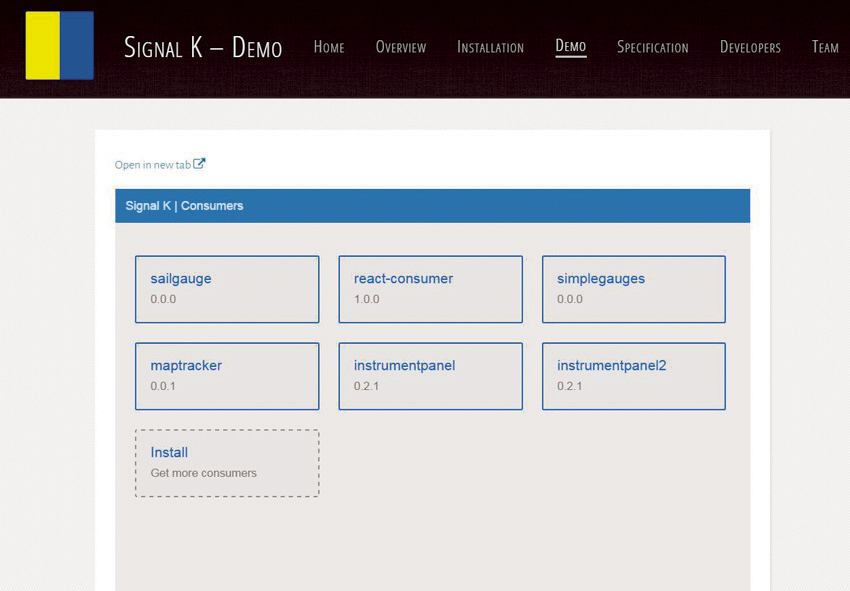The image size is (850, 591).
Task: Click the 0.0.0 version under simplegauges
Action: tap(570, 299)
